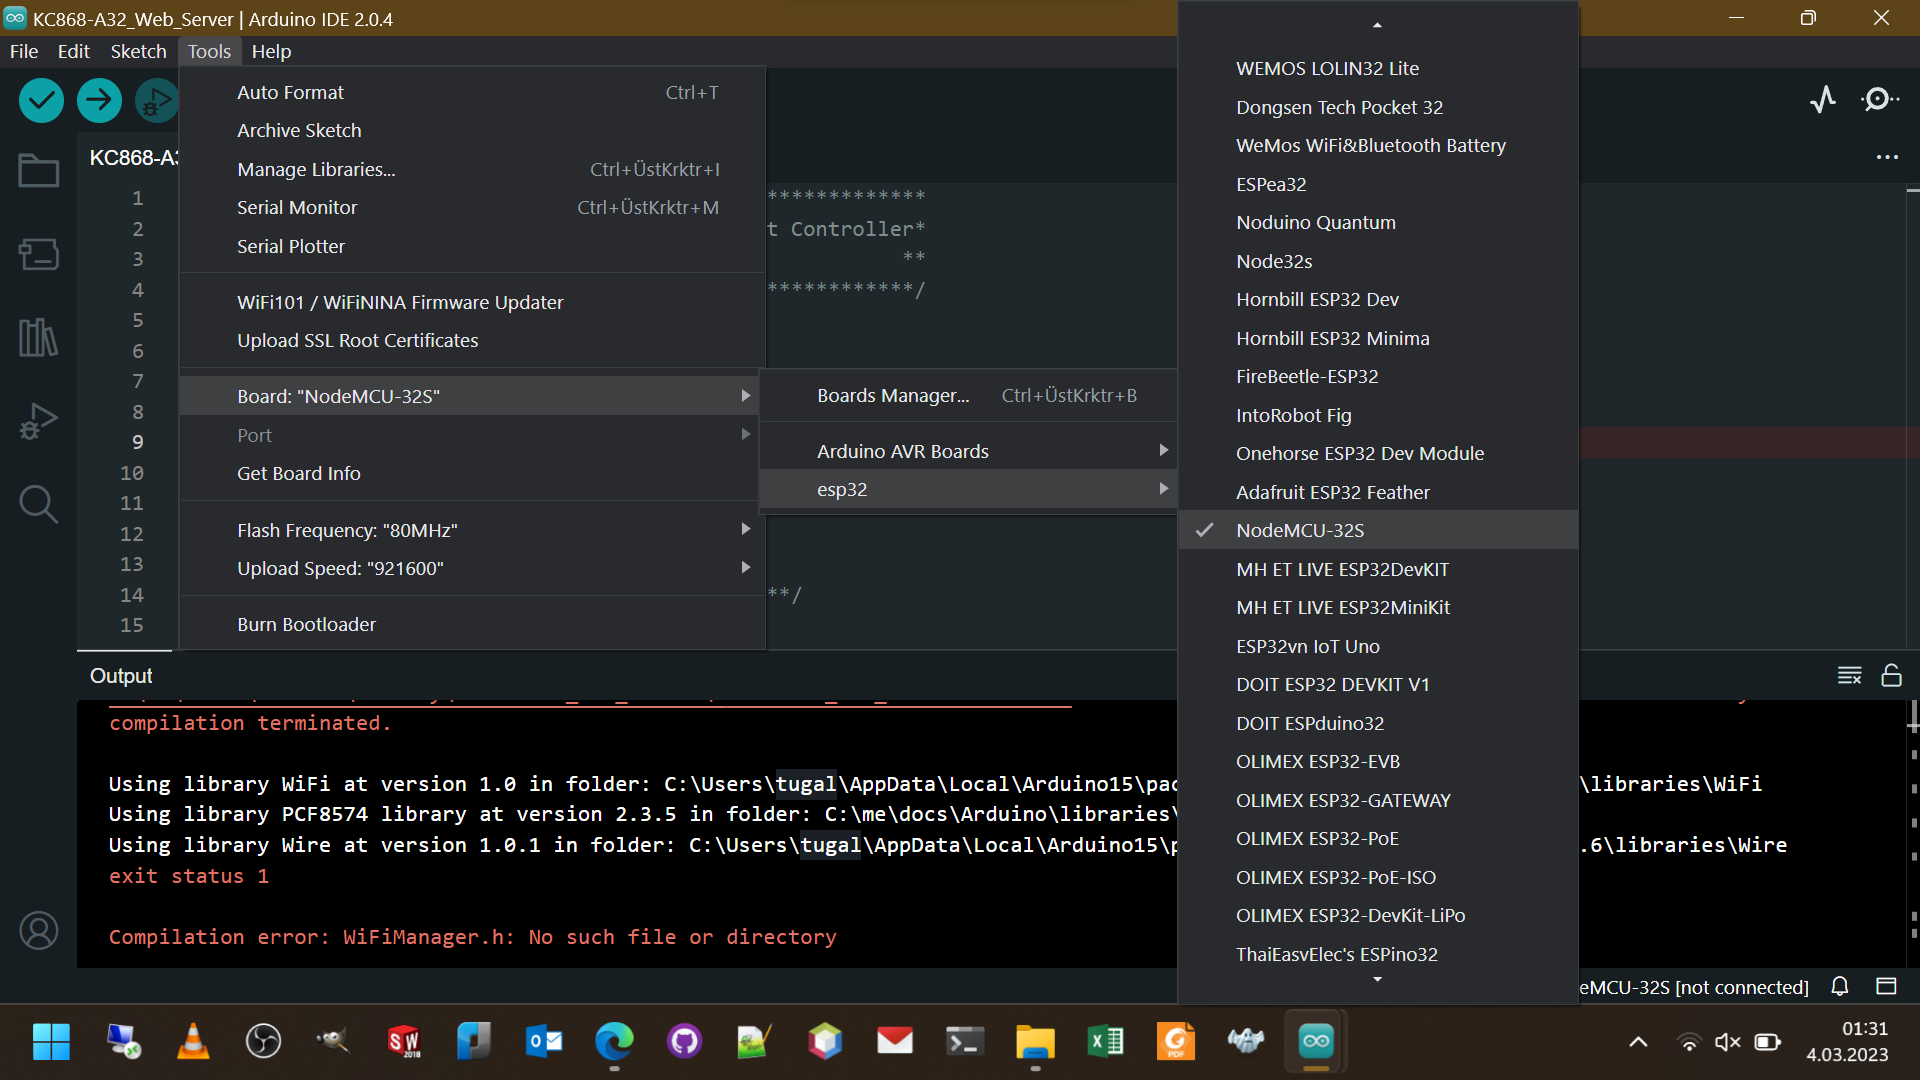Click the Verify checkmark button
Viewport: 1920px width, 1080px height.
click(x=41, y=100)
